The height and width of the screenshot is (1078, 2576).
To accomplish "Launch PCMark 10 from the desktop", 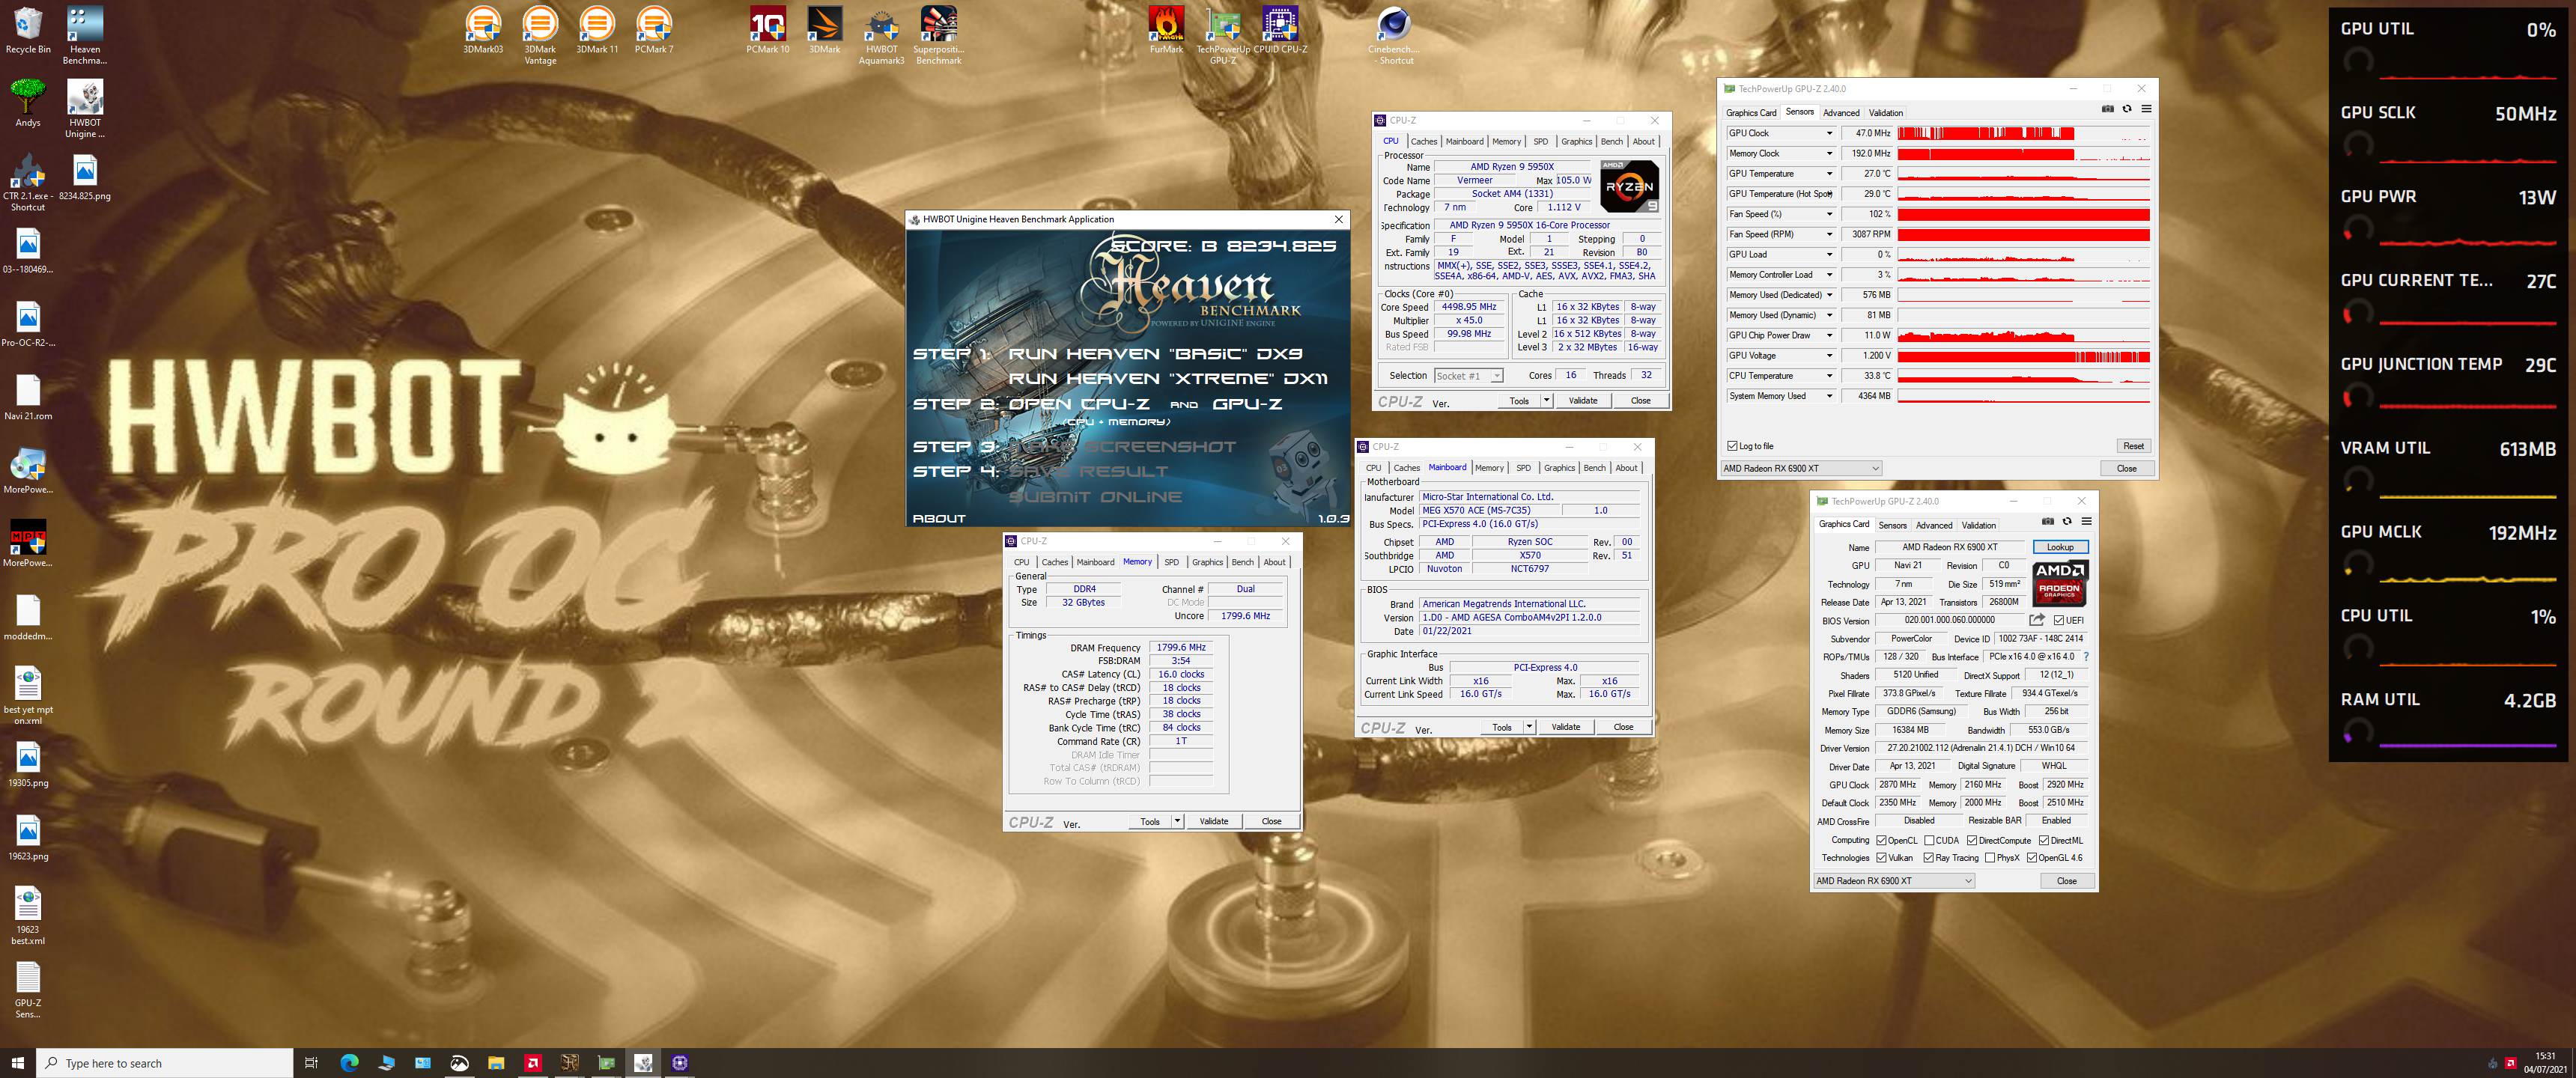I will [768, 31].
